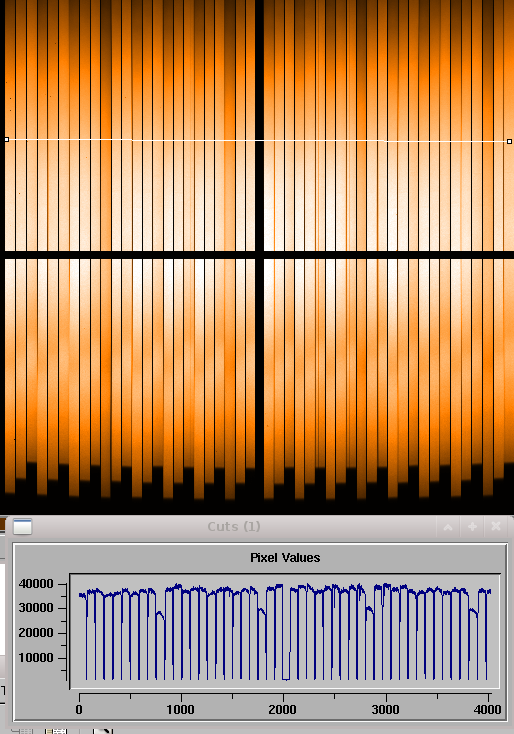Shade the Cuts window with up-arrow button
514x734 pixels.
448,527
